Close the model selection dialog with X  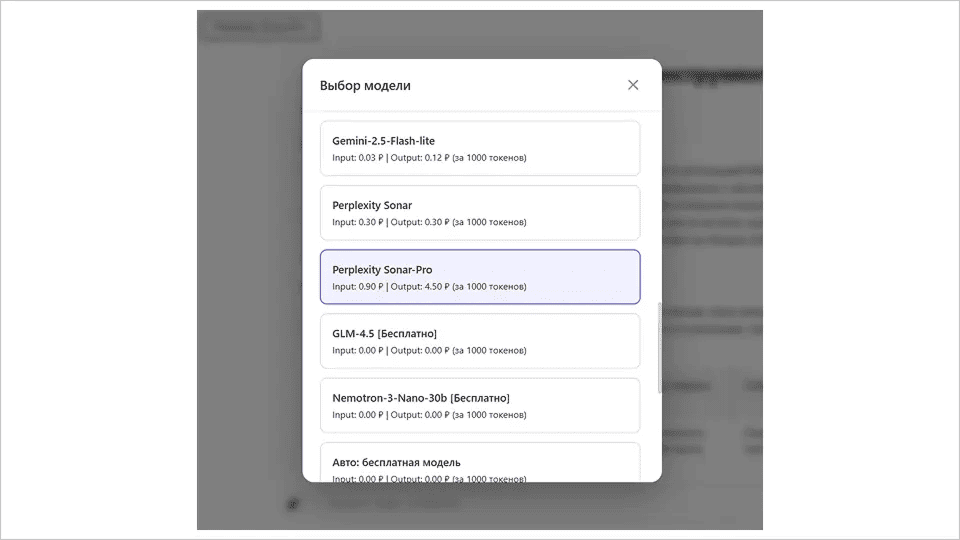click(x=633, y=85)
